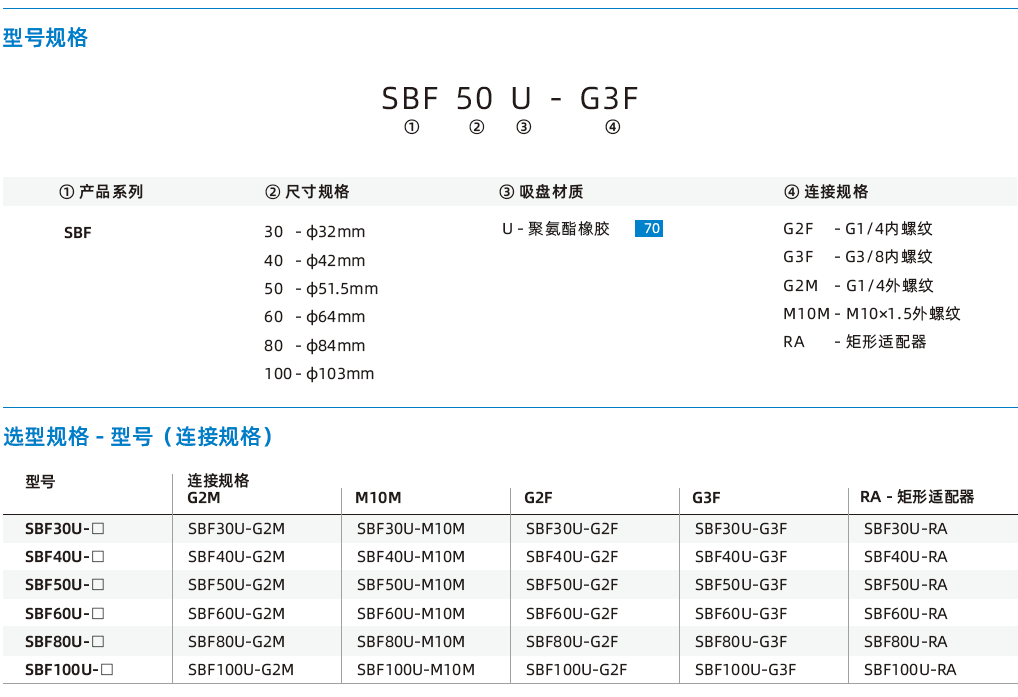Click the 60 - φ64mm size entry

click(314, 317)
